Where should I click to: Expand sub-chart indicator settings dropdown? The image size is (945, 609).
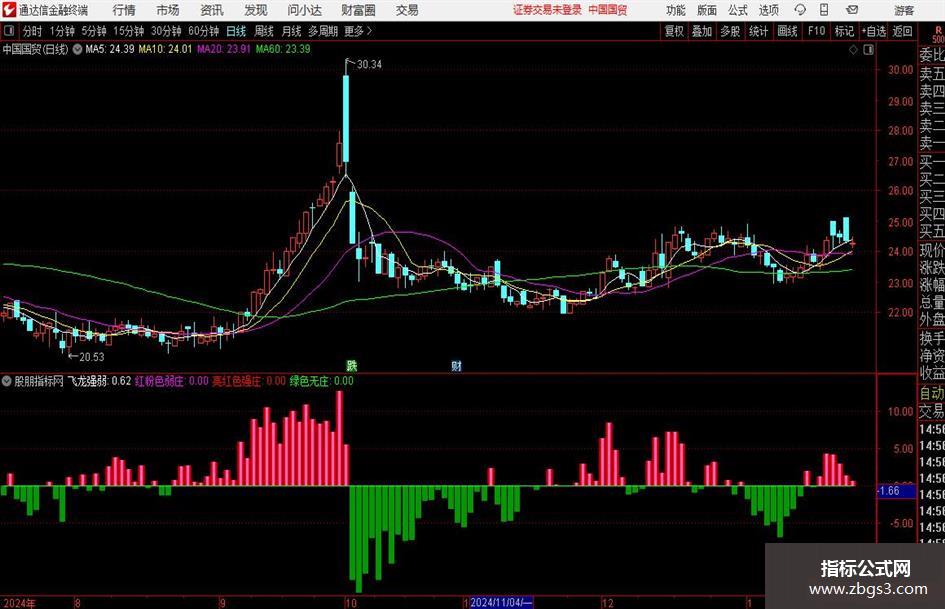point(7,381)
